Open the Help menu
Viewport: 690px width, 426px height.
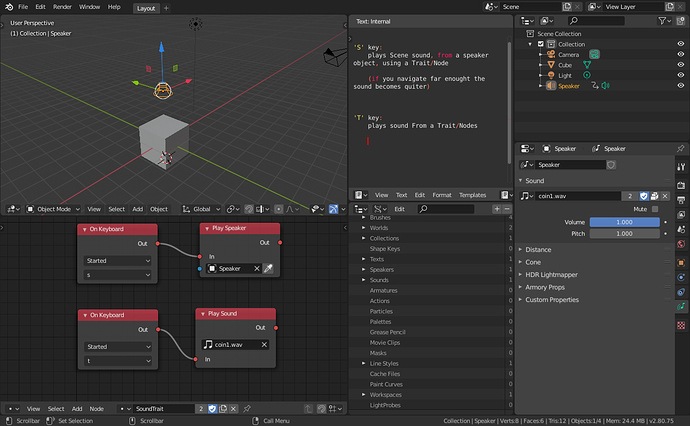point(114,7)
